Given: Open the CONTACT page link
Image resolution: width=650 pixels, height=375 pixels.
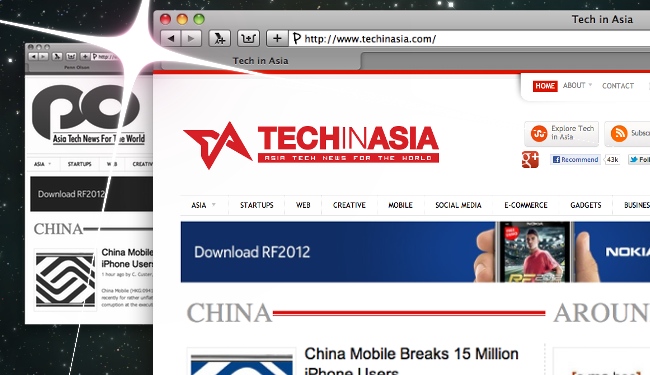Looking at the screenshot, I should point(618,86).
